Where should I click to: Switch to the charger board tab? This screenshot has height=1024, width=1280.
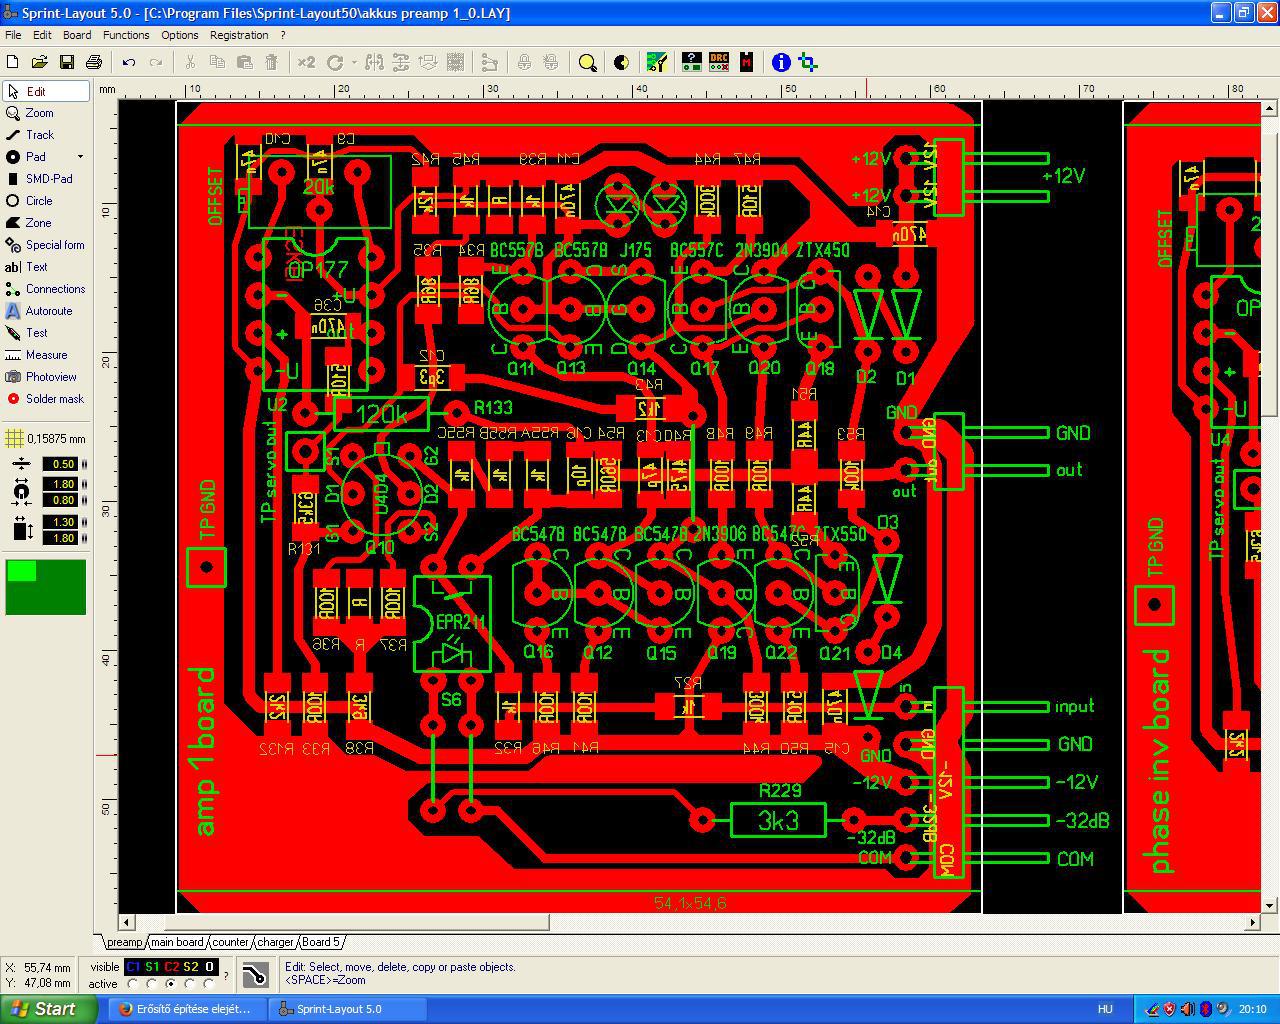point(275,942)
